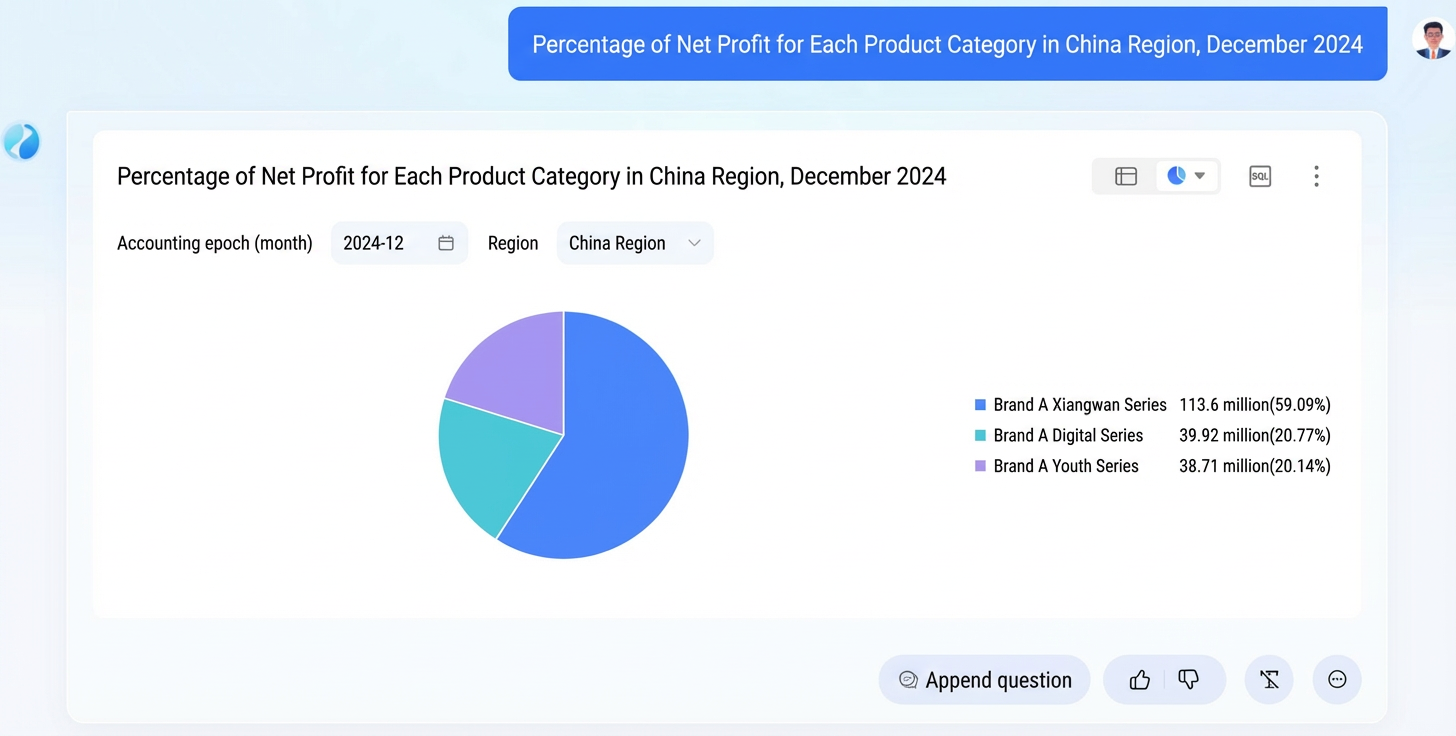The image size is (1456, 736).
Task: Give a thumbs up rating
Action: point(1139,680)
